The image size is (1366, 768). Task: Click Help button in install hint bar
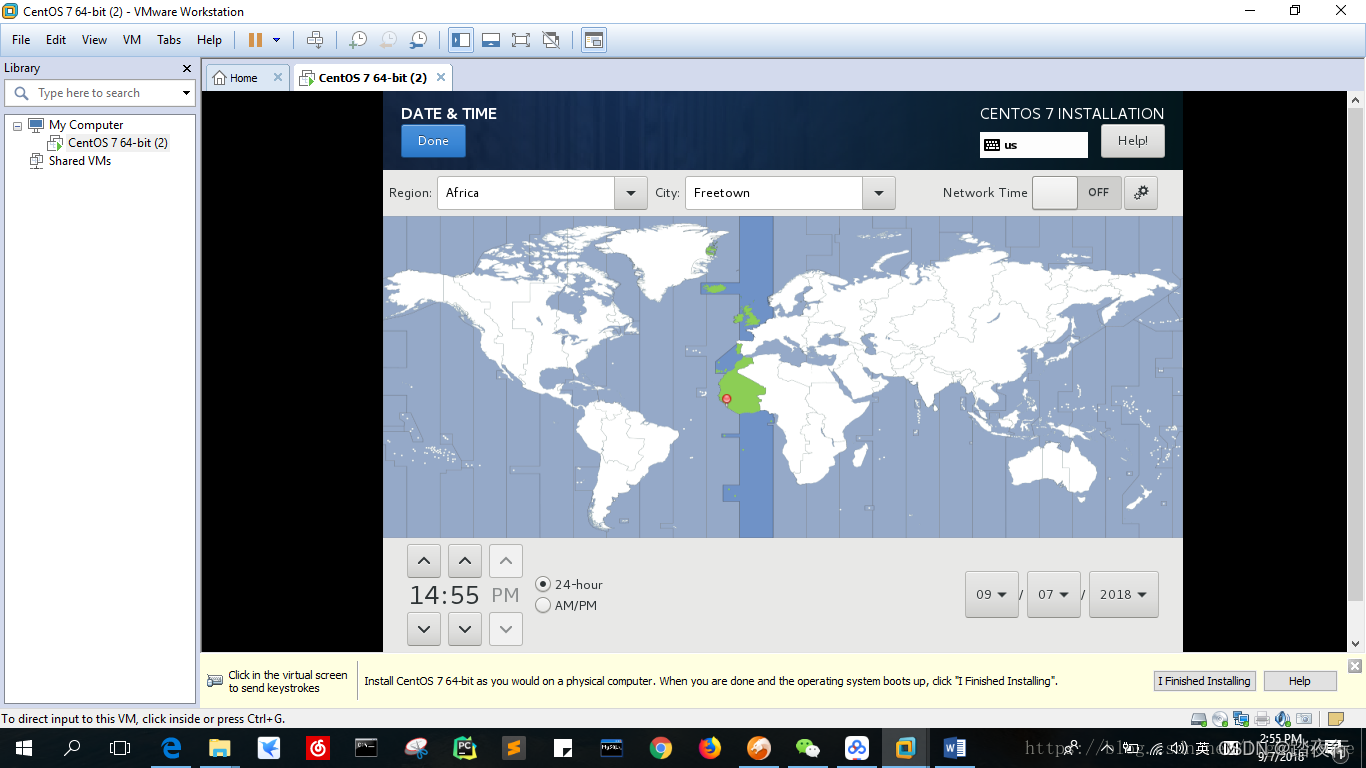click(1300, 681)
